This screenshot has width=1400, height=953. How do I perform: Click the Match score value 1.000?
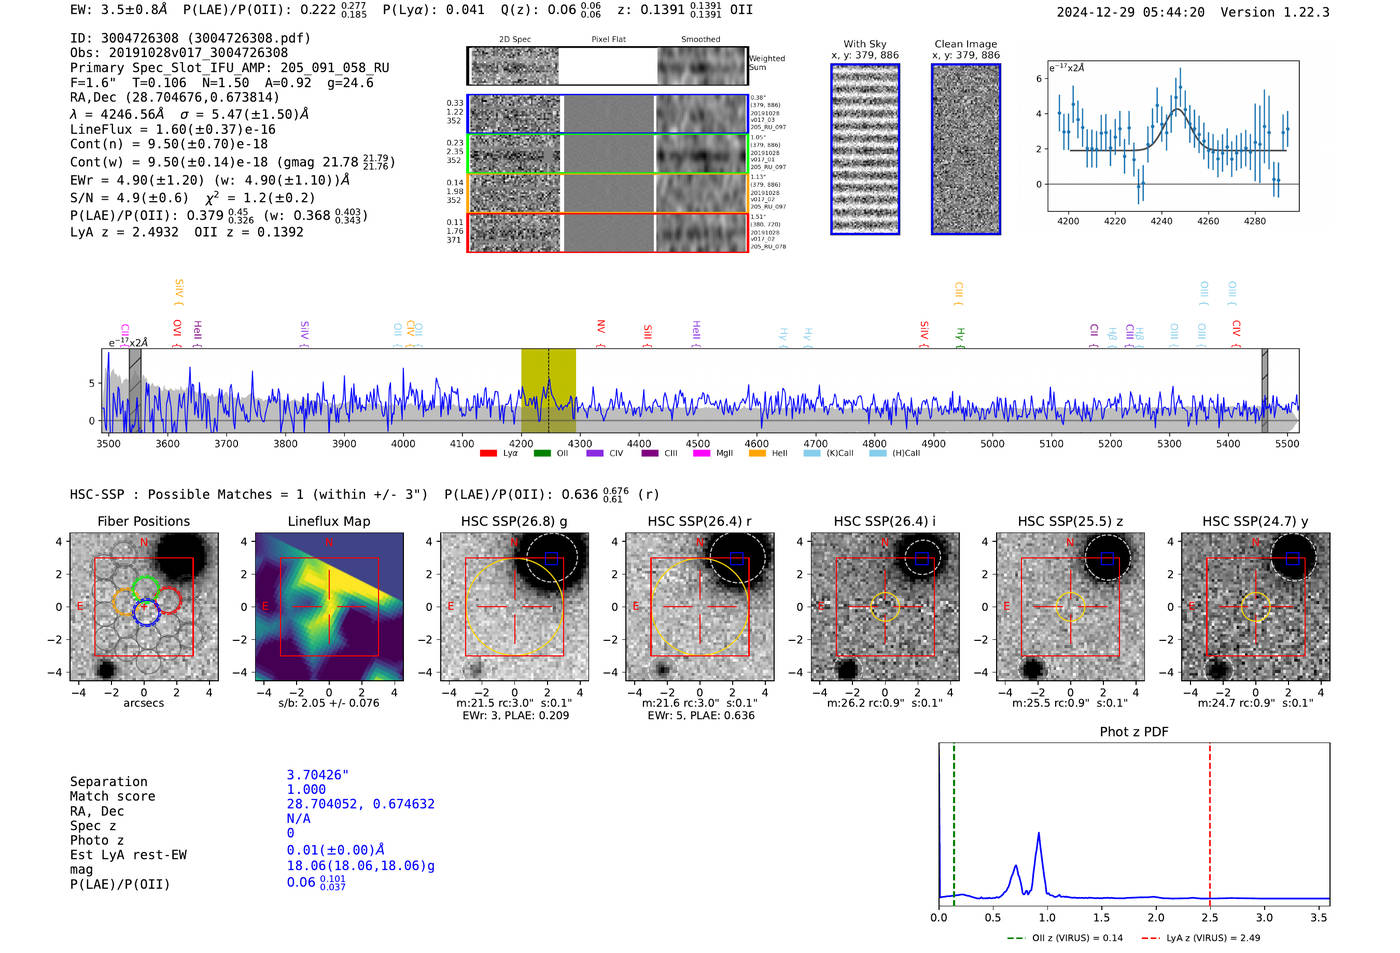[306, 789]
